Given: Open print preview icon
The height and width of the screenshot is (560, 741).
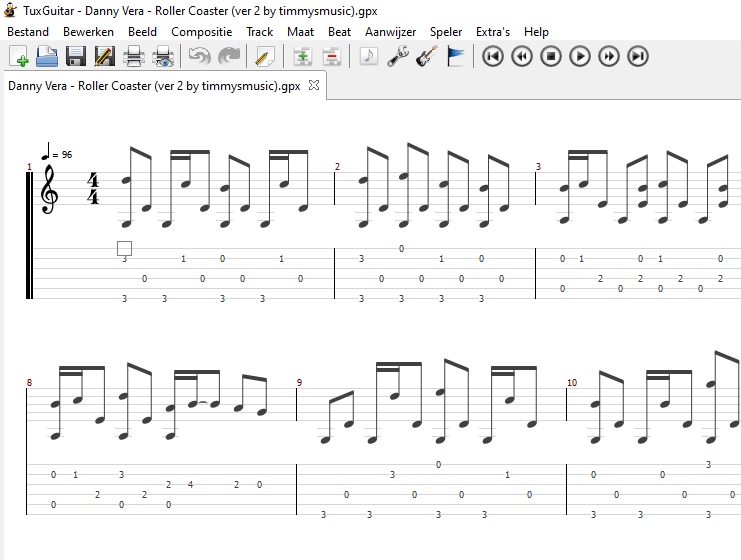Looking at the screenshot, I should pos(163,56).
